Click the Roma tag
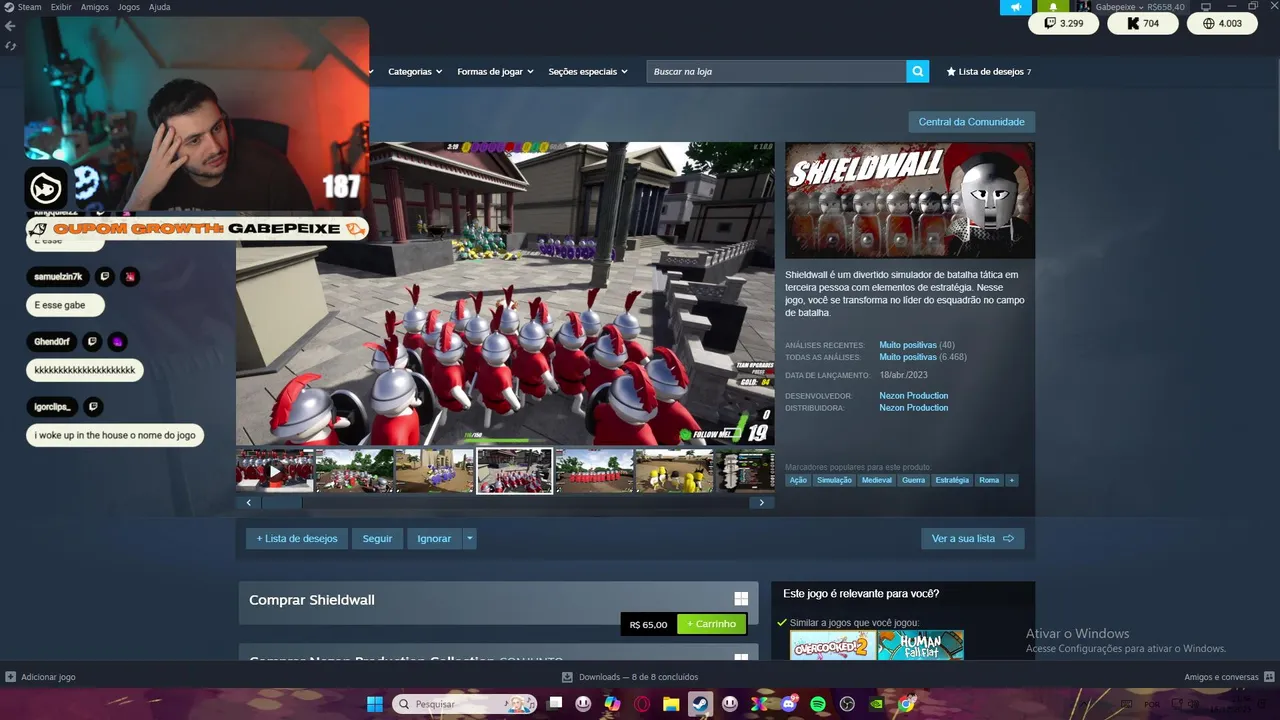1280x720 pixels. tap(989, 480)
